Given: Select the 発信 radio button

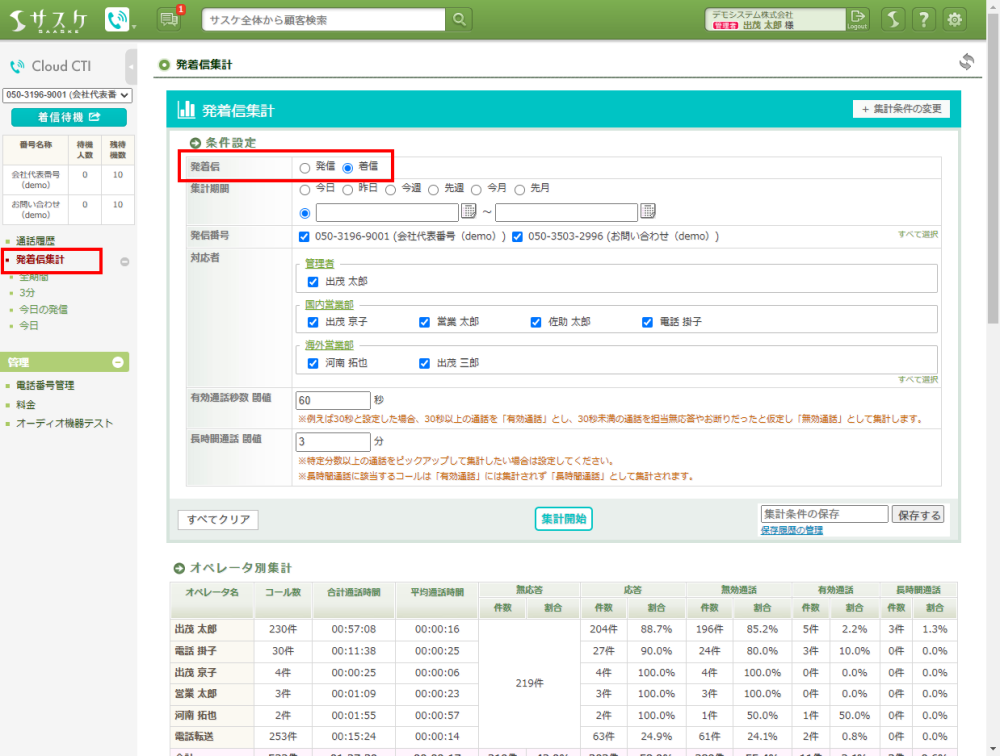Looking at the screenshot, I should 305,167.
